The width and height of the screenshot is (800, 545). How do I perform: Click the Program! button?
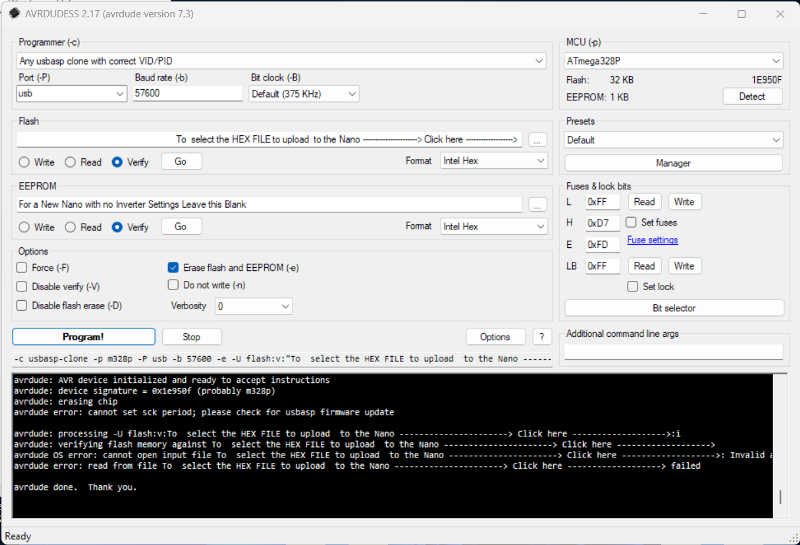83,337
